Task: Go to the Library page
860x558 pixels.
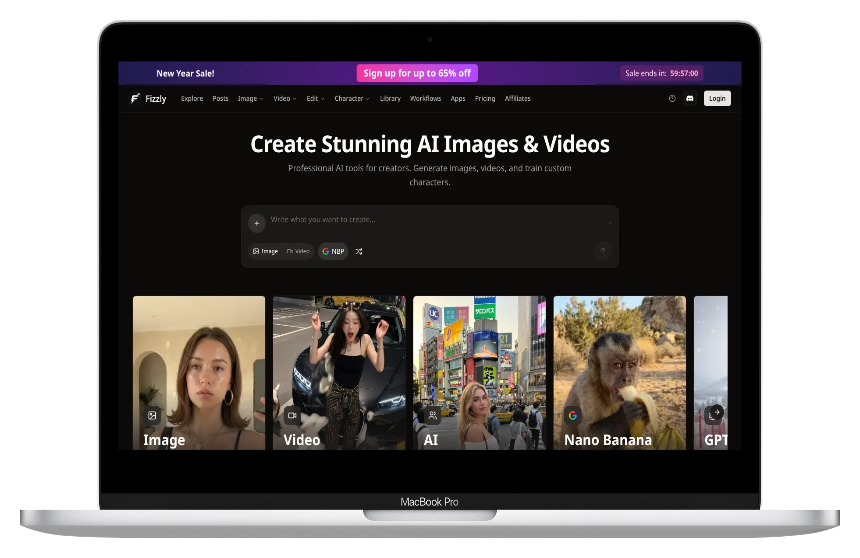Action: click(x=390, y=99)
